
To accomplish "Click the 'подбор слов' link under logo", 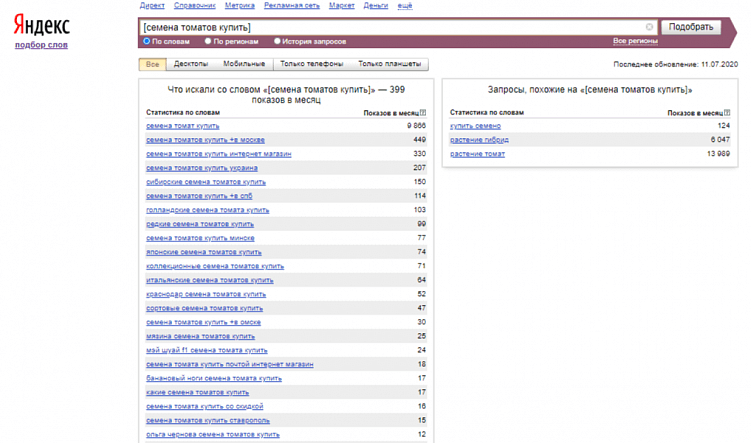I will point(41,45).
